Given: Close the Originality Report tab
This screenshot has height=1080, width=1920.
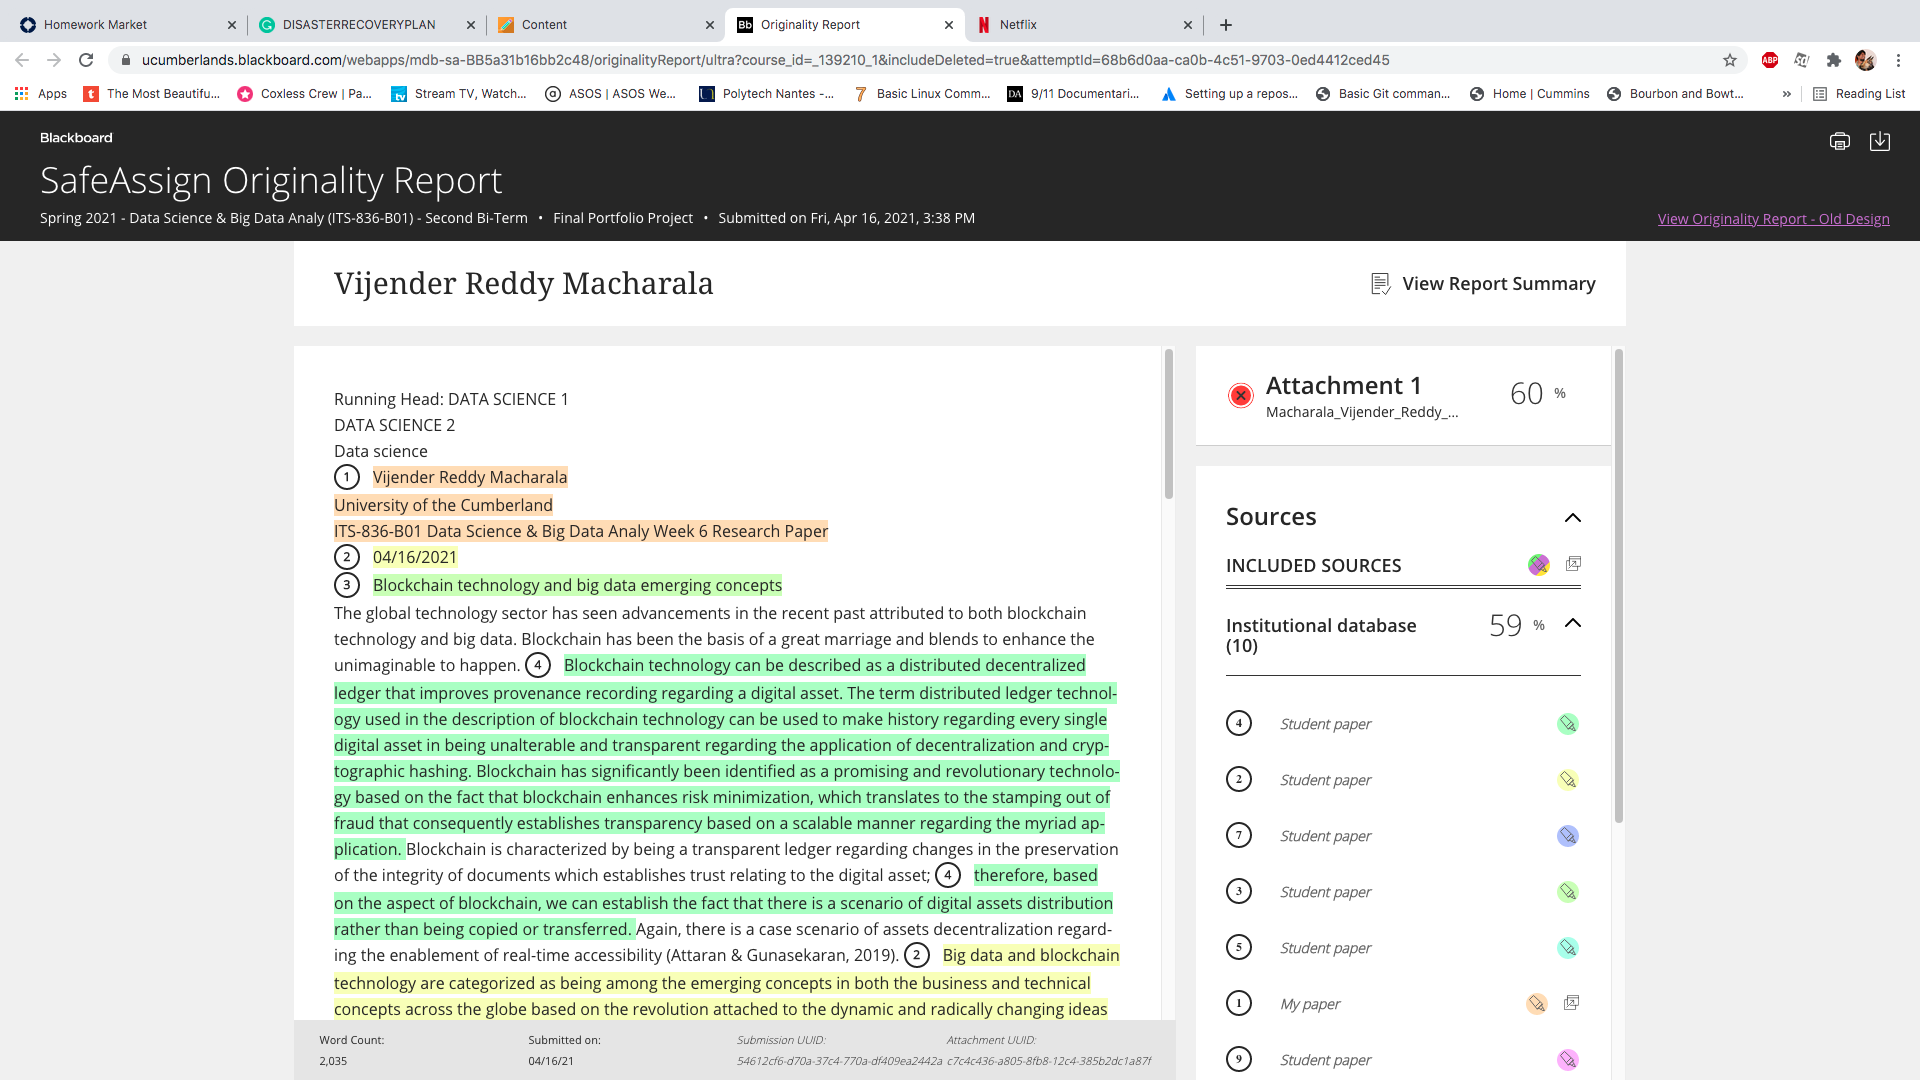Looking at the screenshot, I should point(949,25).
